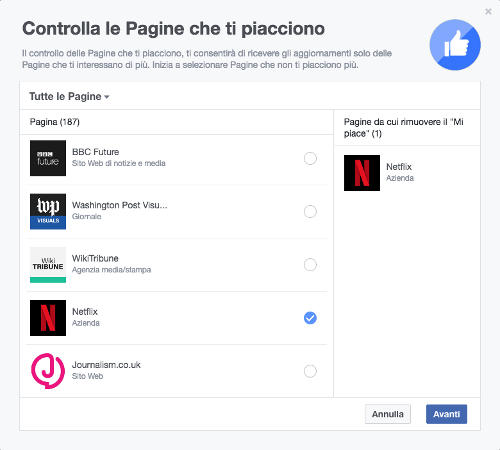Click the Annulla button
This screenshot has height=450, width=500.
coord(388,414)
